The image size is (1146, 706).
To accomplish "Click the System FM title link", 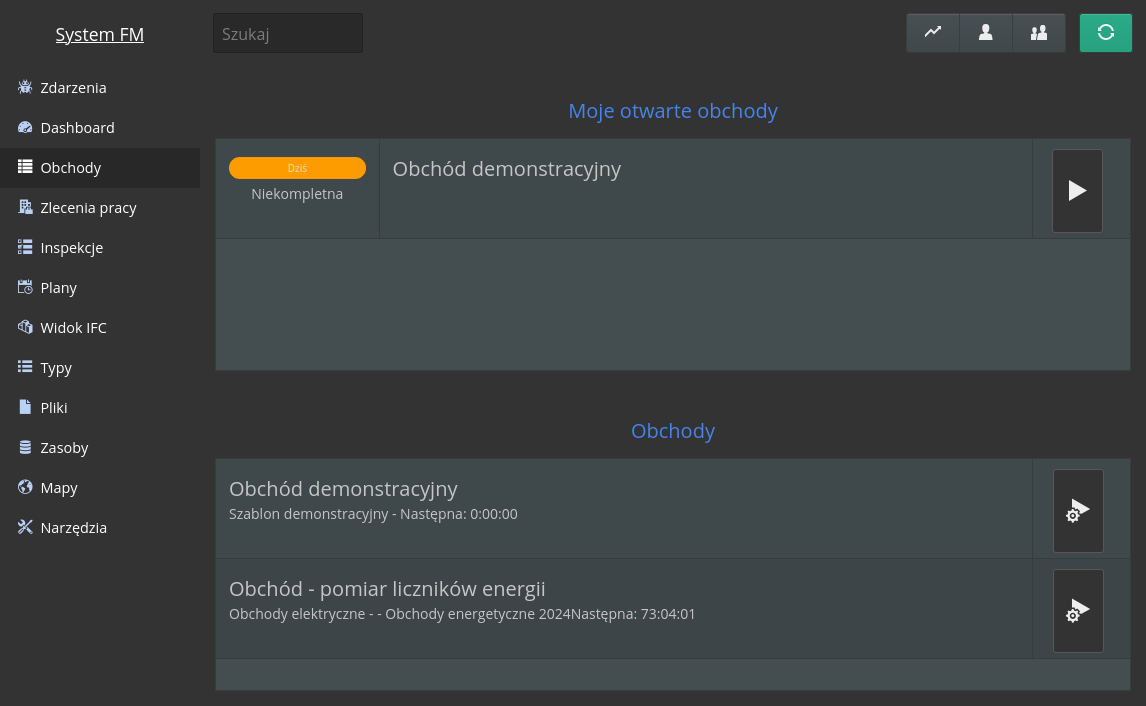I will 99,35.
